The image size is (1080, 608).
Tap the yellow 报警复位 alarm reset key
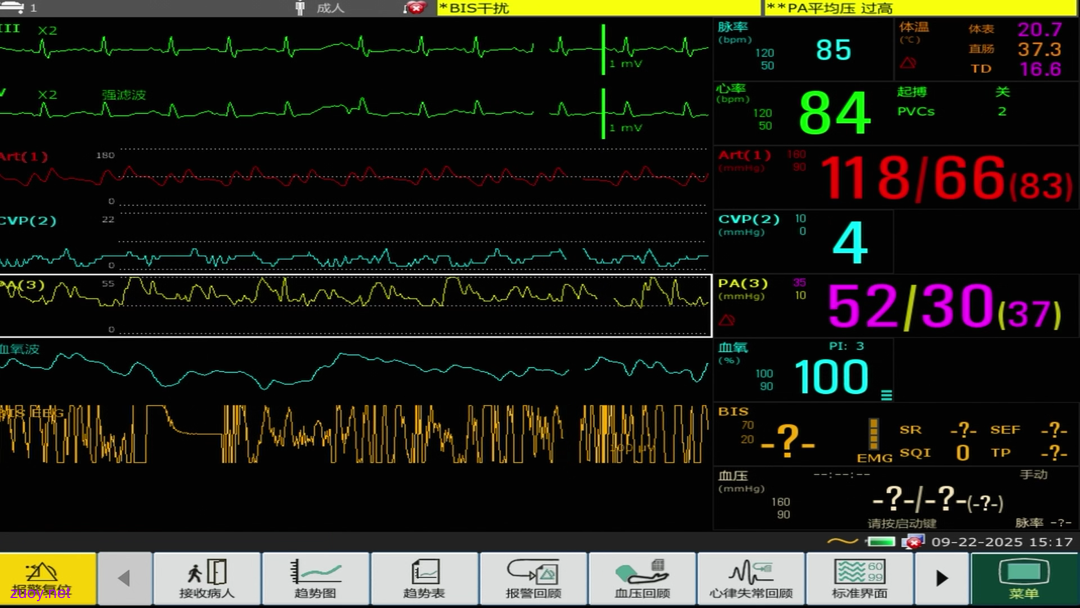click(48, 578)
